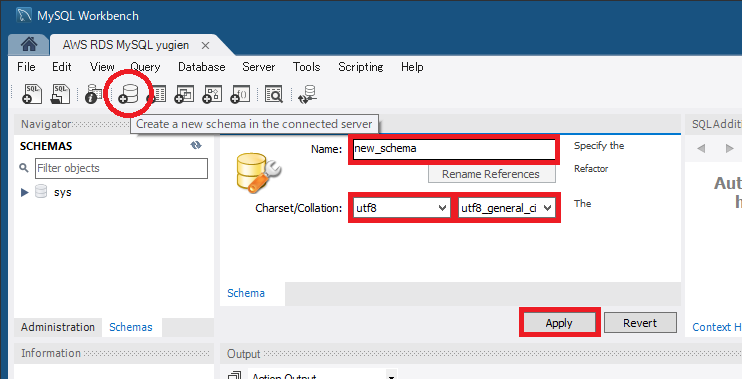Go forward in SQL Additions panel
This screenshot has height=379, width=742.
[x=730, y=148]
